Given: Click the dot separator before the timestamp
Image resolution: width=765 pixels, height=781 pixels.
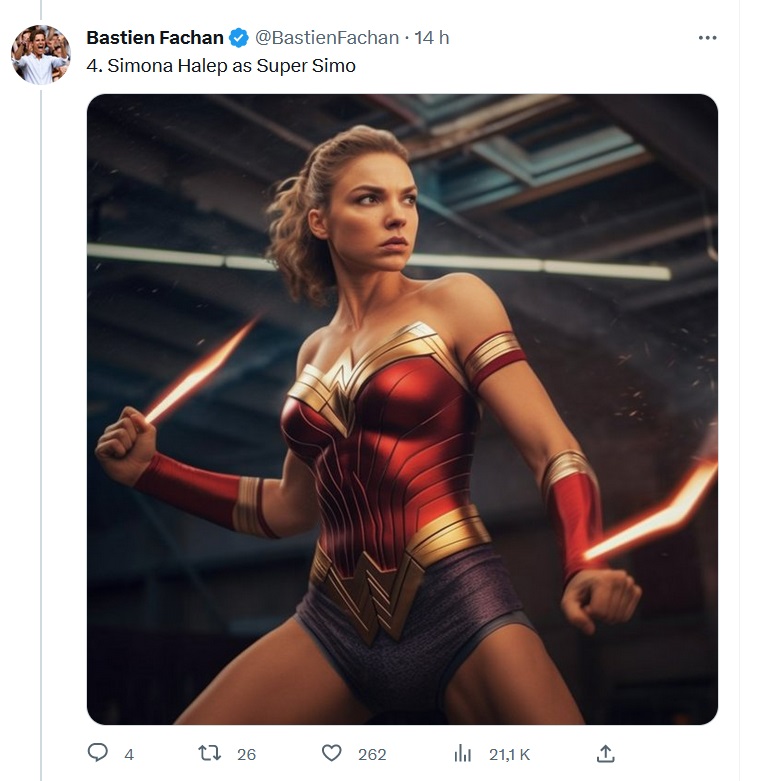Looking at the screenshot, I should [x=406, y=38].
